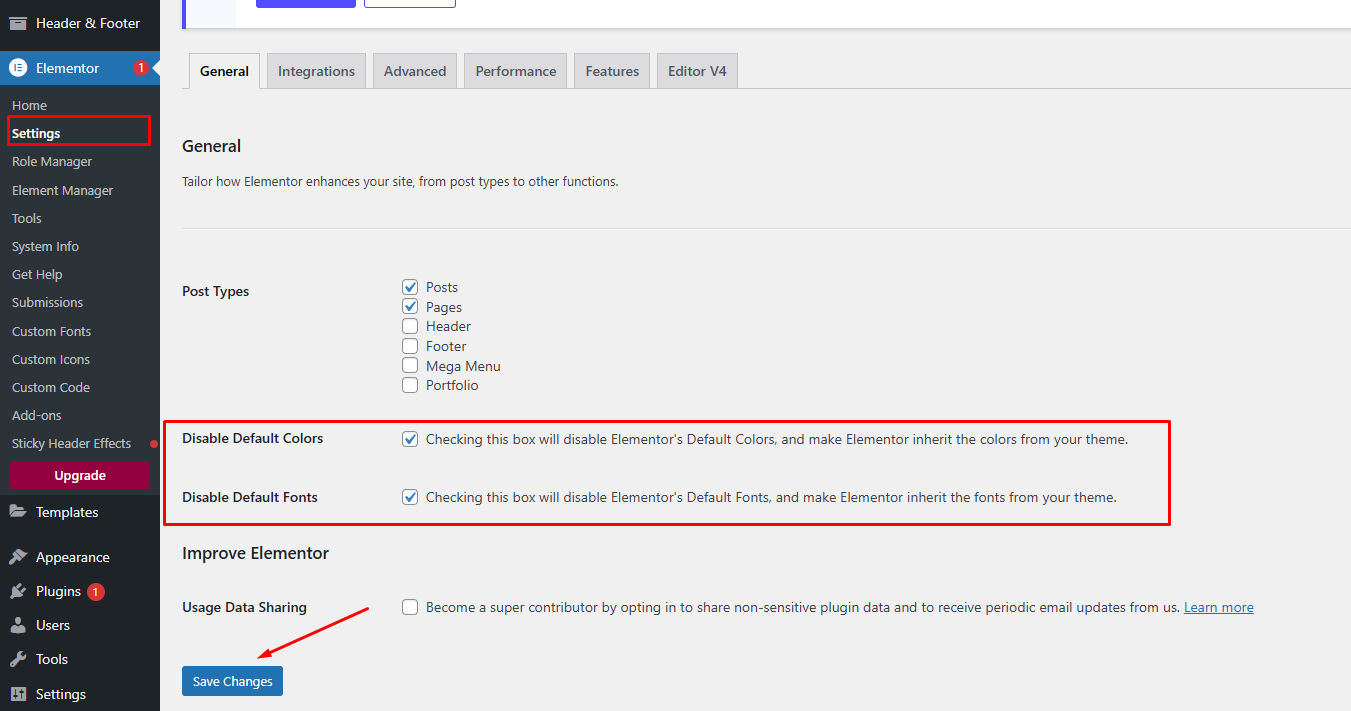Enable the Footer post type checkbox

[410, 346]
